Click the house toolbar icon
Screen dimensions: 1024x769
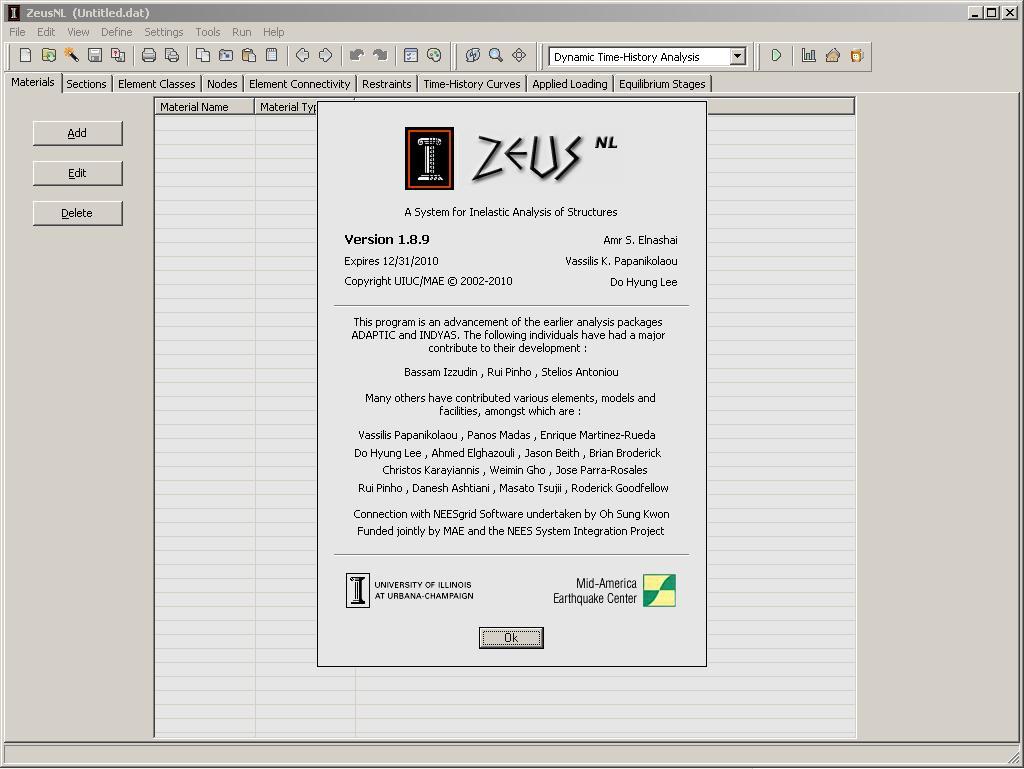(x=833, y=55)
